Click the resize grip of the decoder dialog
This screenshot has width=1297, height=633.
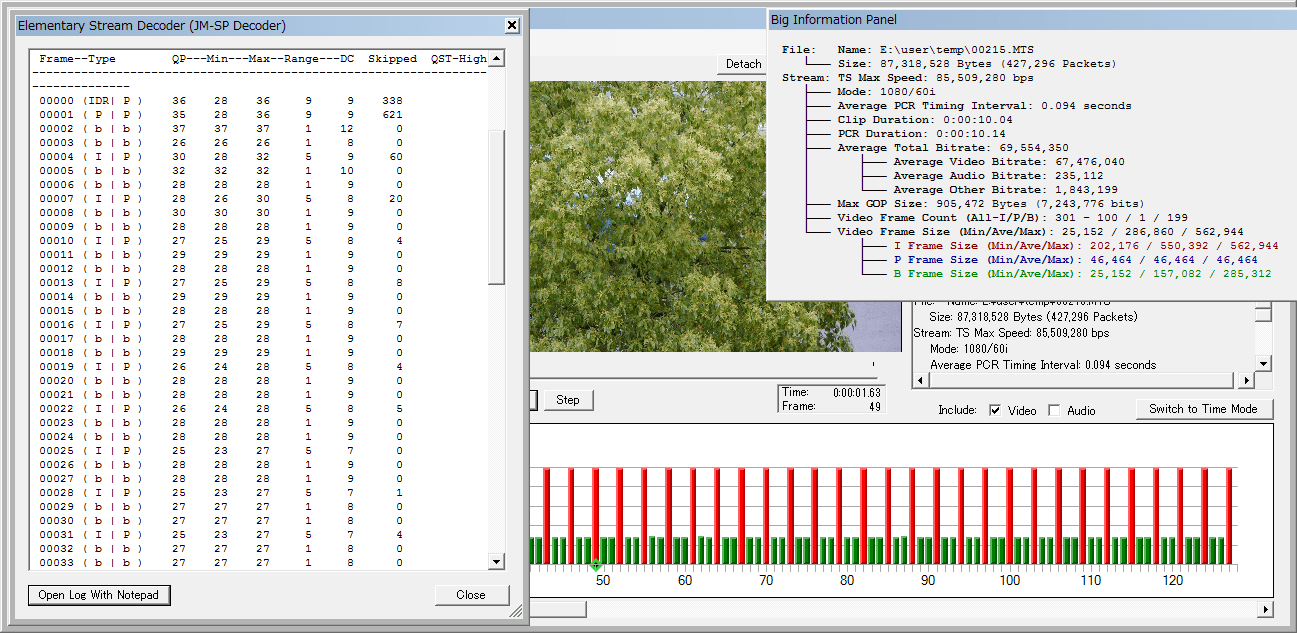click(x=516, y=611)
